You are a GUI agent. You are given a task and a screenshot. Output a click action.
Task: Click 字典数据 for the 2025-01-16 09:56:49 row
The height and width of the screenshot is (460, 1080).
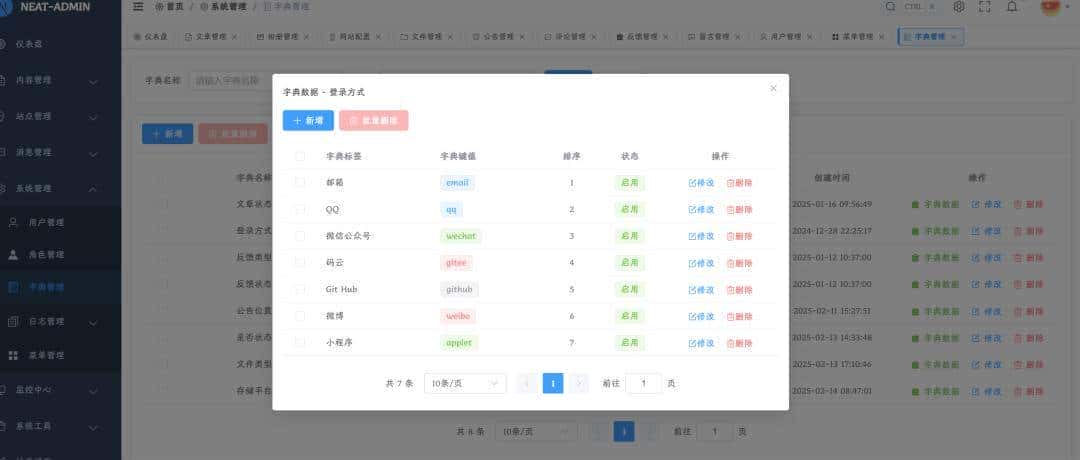pyautogui.click(x=935, y=205)
